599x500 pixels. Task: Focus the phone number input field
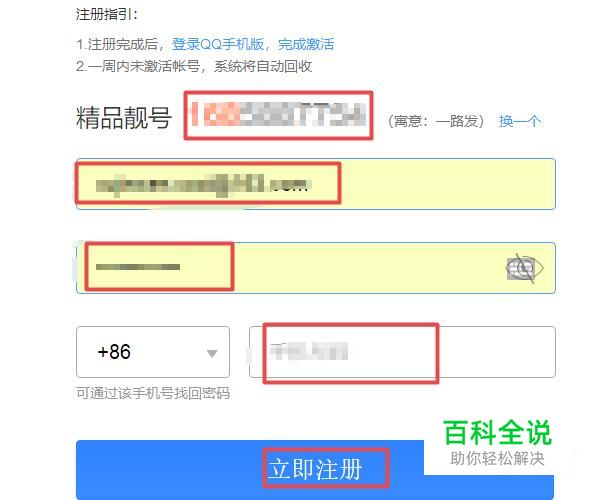pyautogui.click(x=402, y=352)
